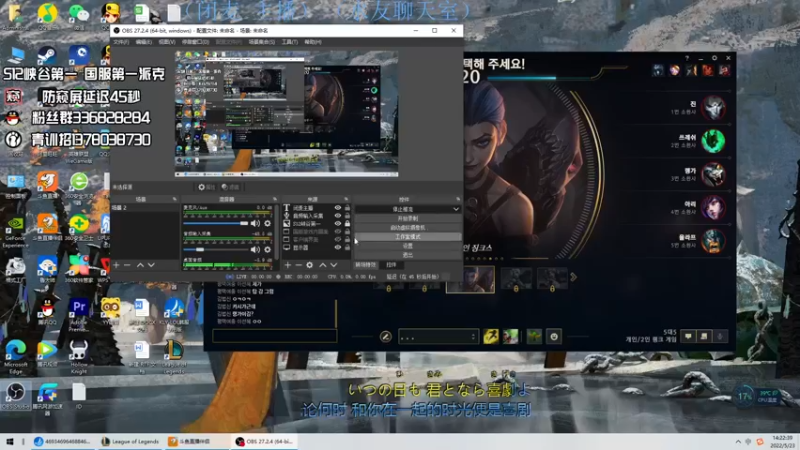Click the 退出 button in OBS controls

pyautogui.click(x=407, y=255)
